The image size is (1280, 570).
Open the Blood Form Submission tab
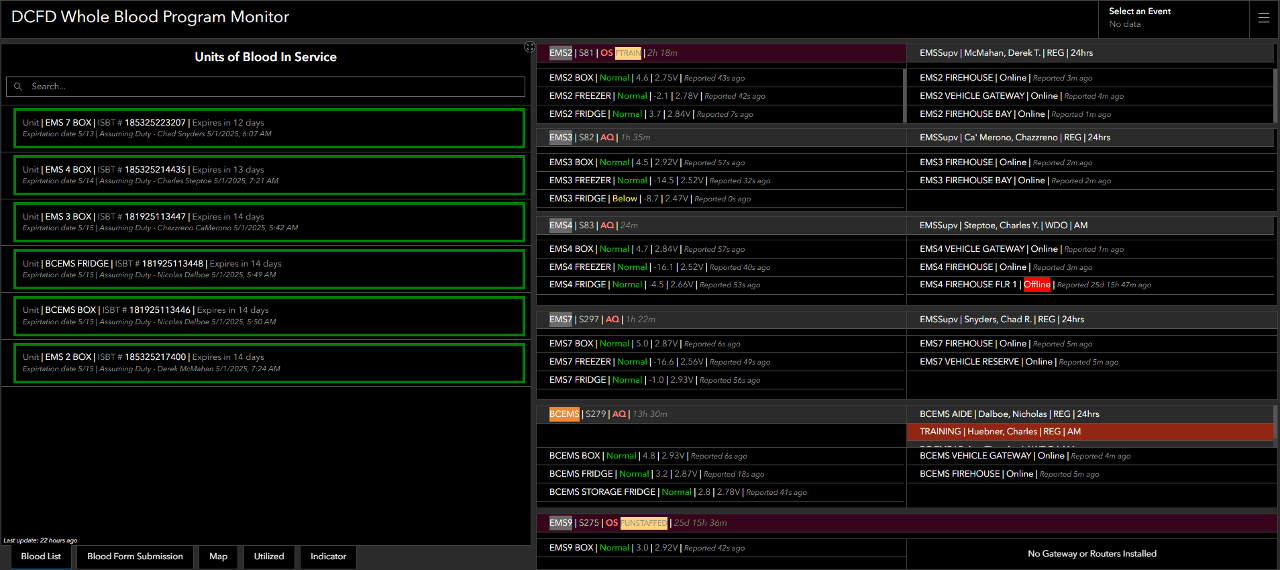135,556
